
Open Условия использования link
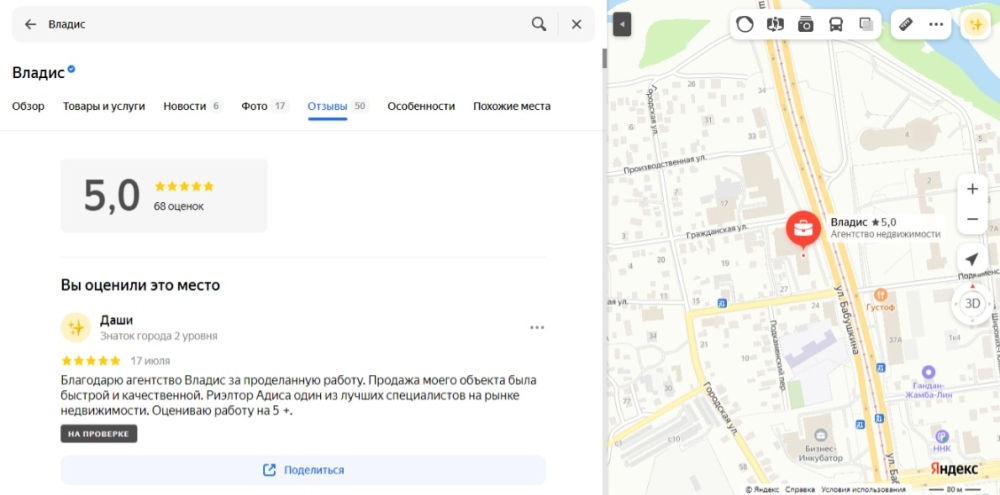click(x=862, y=489)
